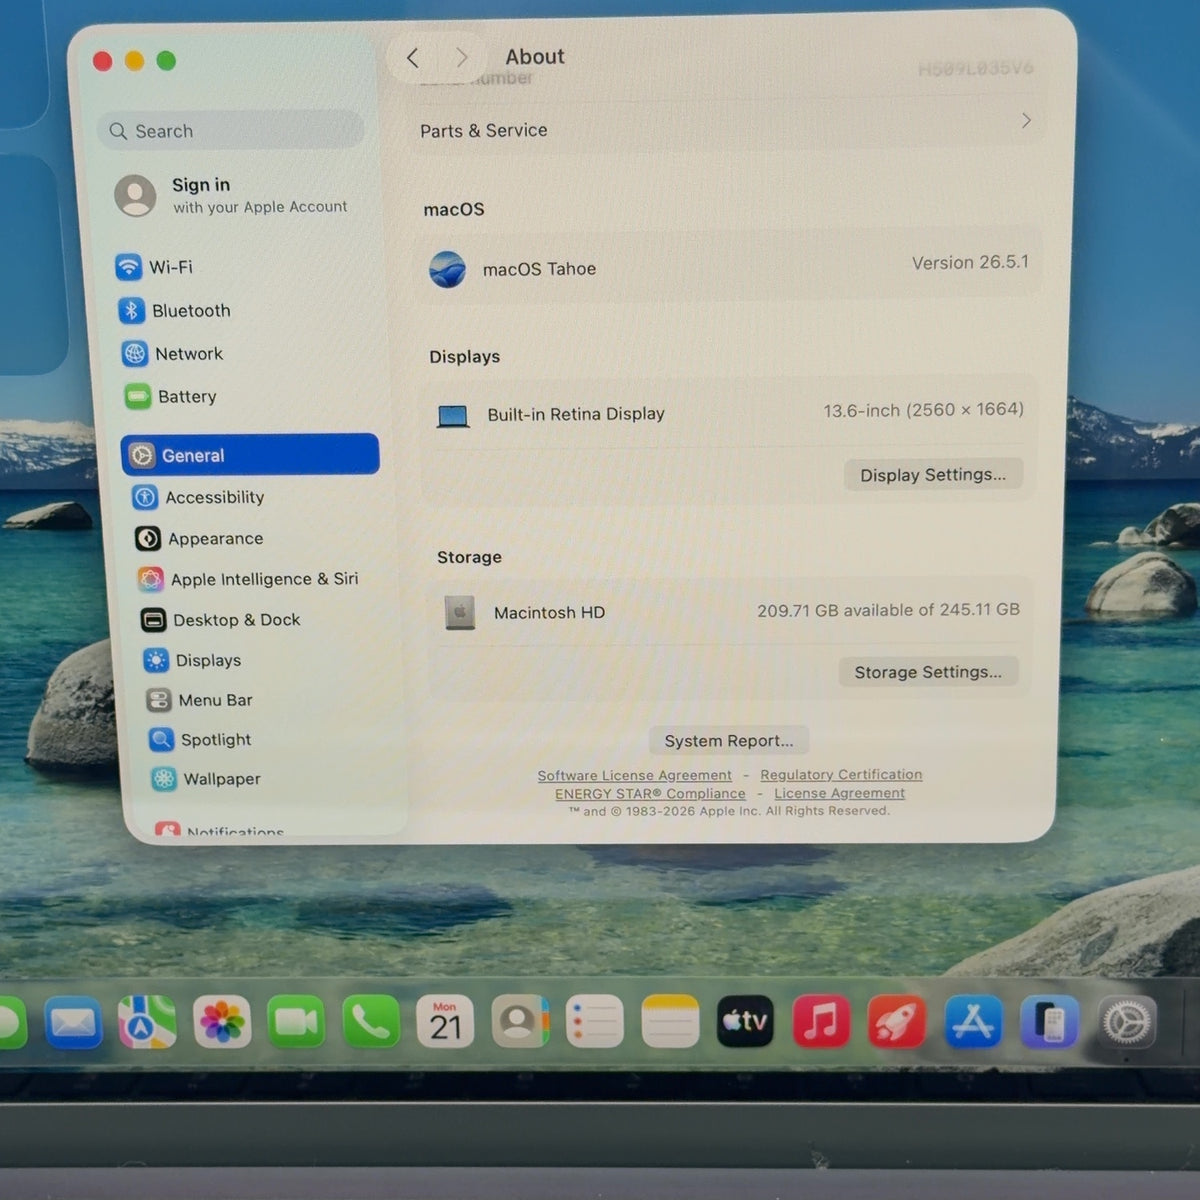Click the macOS Tahoe version row
Viewport: 1200px width, 1200px height.
(730, 266)
